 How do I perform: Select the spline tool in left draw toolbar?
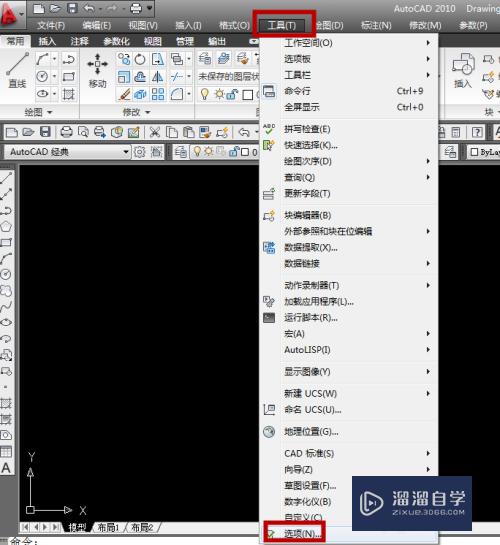click(x=6, y=306)
